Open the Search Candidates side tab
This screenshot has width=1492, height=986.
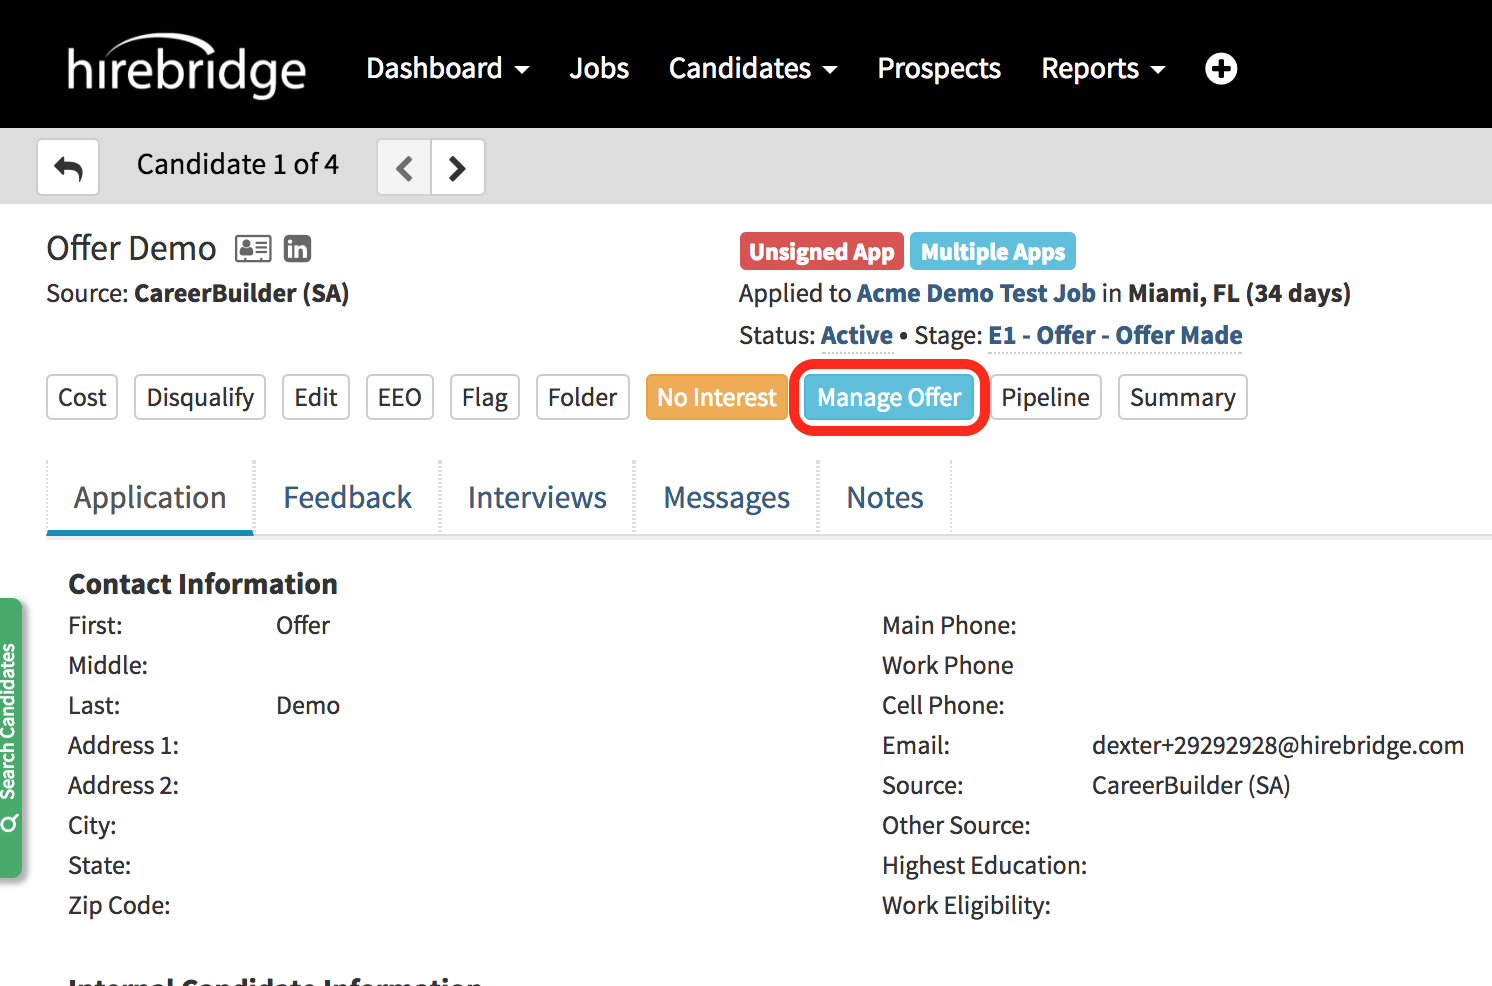tap(10, 738)
